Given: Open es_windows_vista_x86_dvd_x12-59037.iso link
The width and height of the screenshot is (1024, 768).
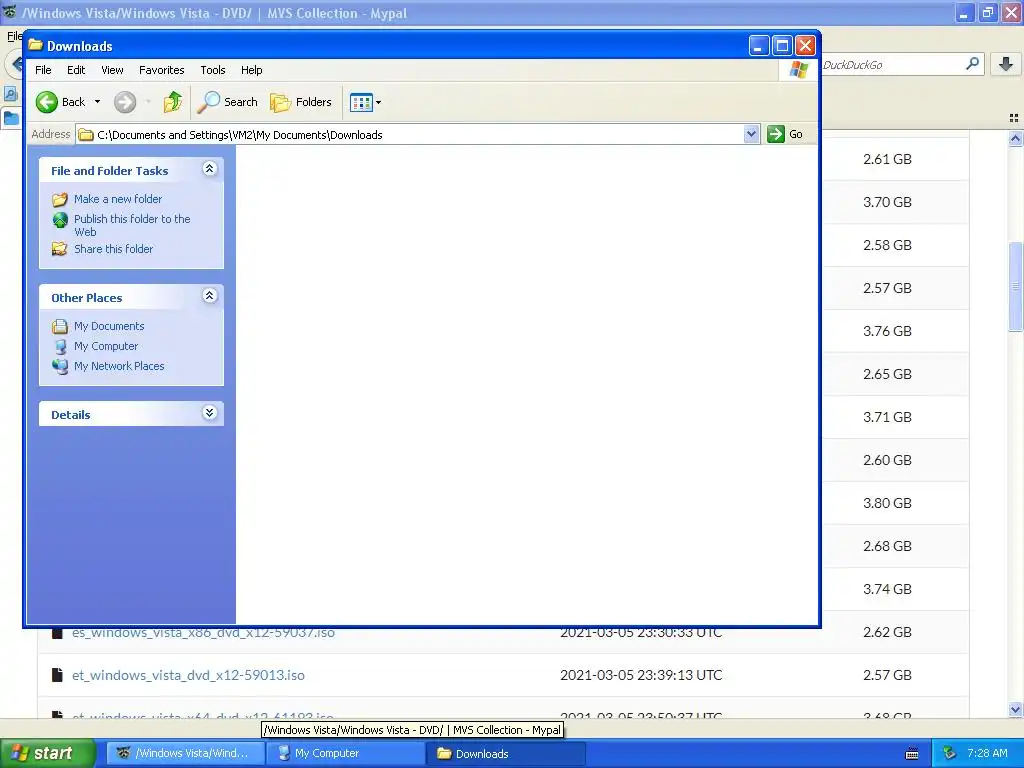Looking at the screenshot, I should [203, 632].
